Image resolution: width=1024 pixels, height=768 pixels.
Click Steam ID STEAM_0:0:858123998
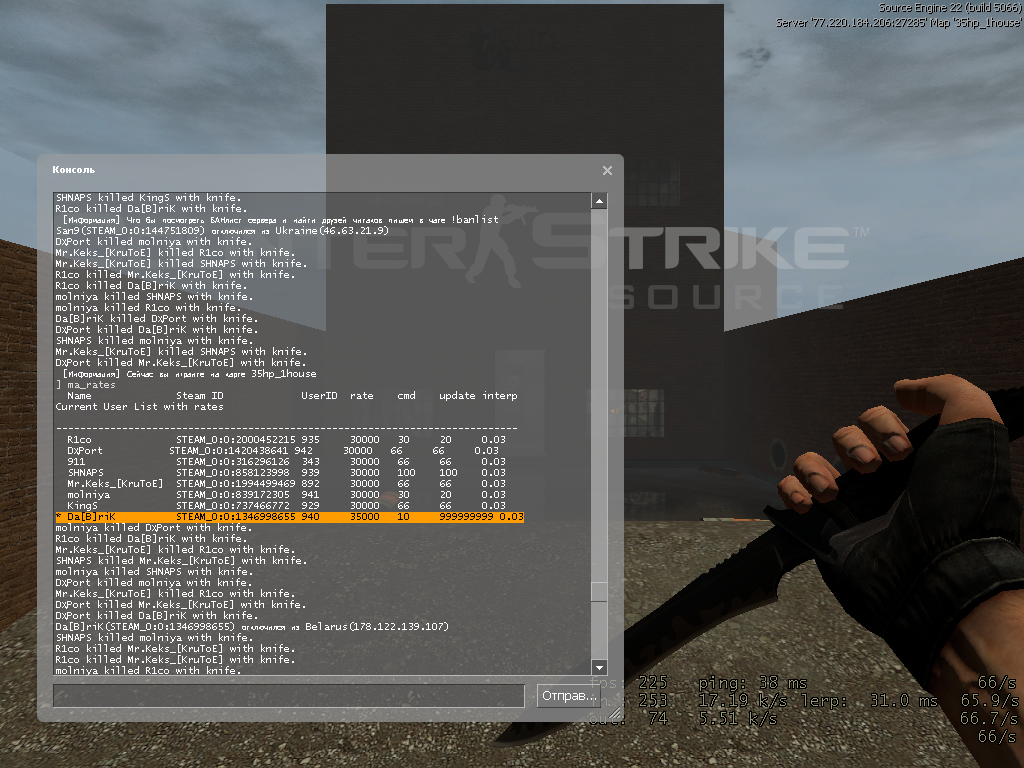click(x=232, y=473)
